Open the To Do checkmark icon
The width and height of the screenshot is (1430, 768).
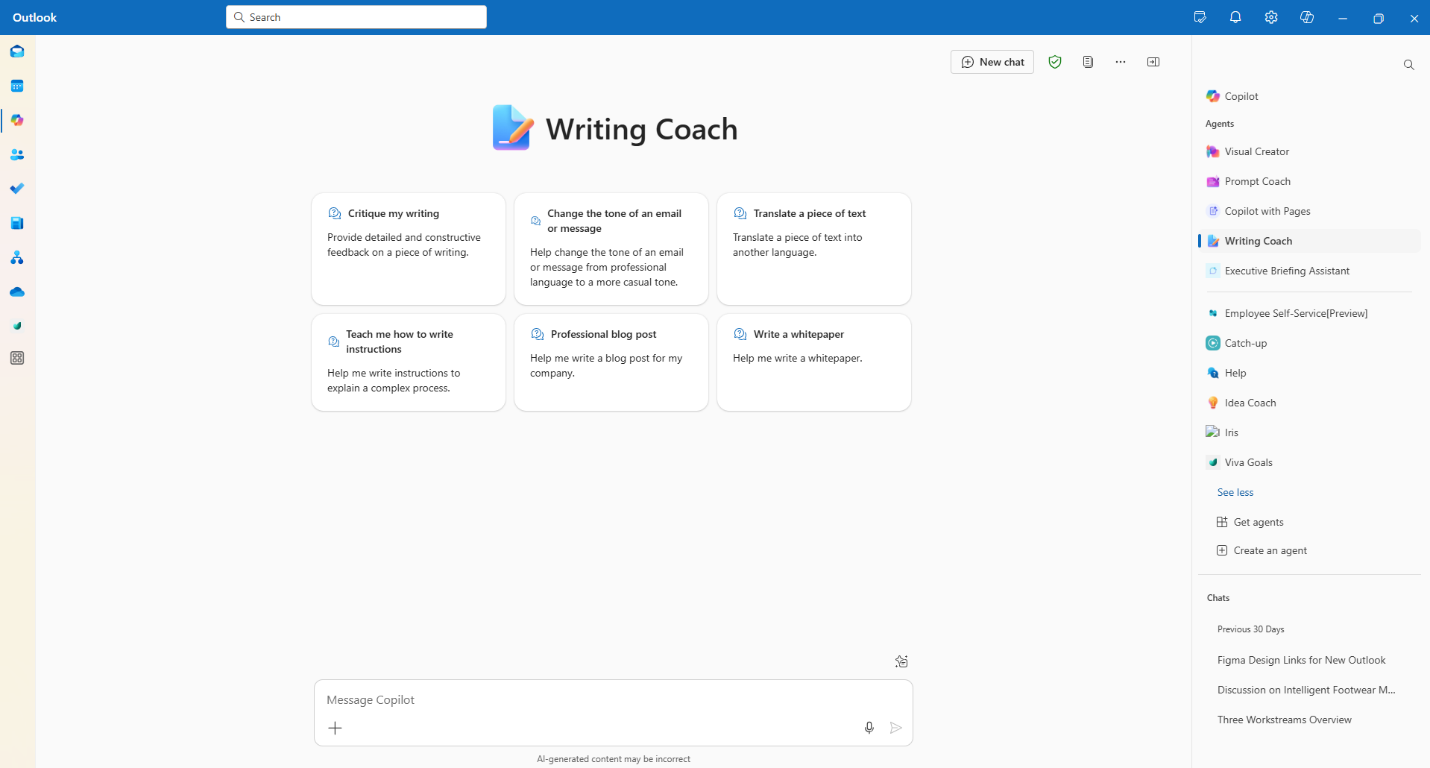(x=17, y=189)
